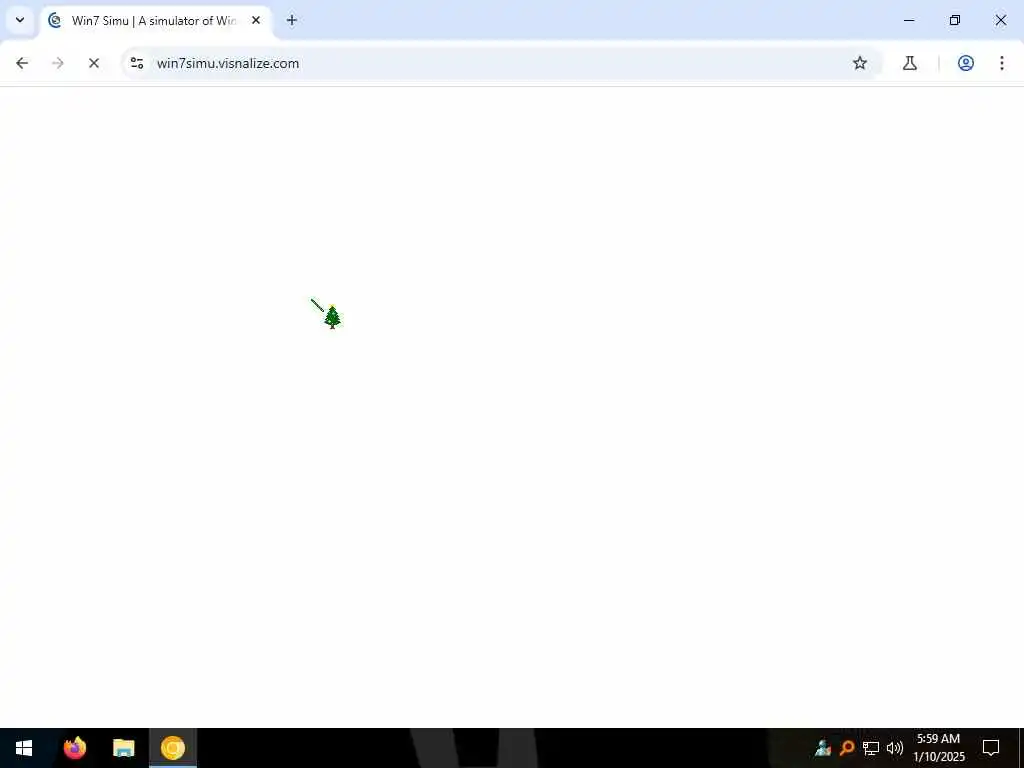Open File Explorer from the taskbar
This screenshot has width=1024, height=768.
click(123, 748)
